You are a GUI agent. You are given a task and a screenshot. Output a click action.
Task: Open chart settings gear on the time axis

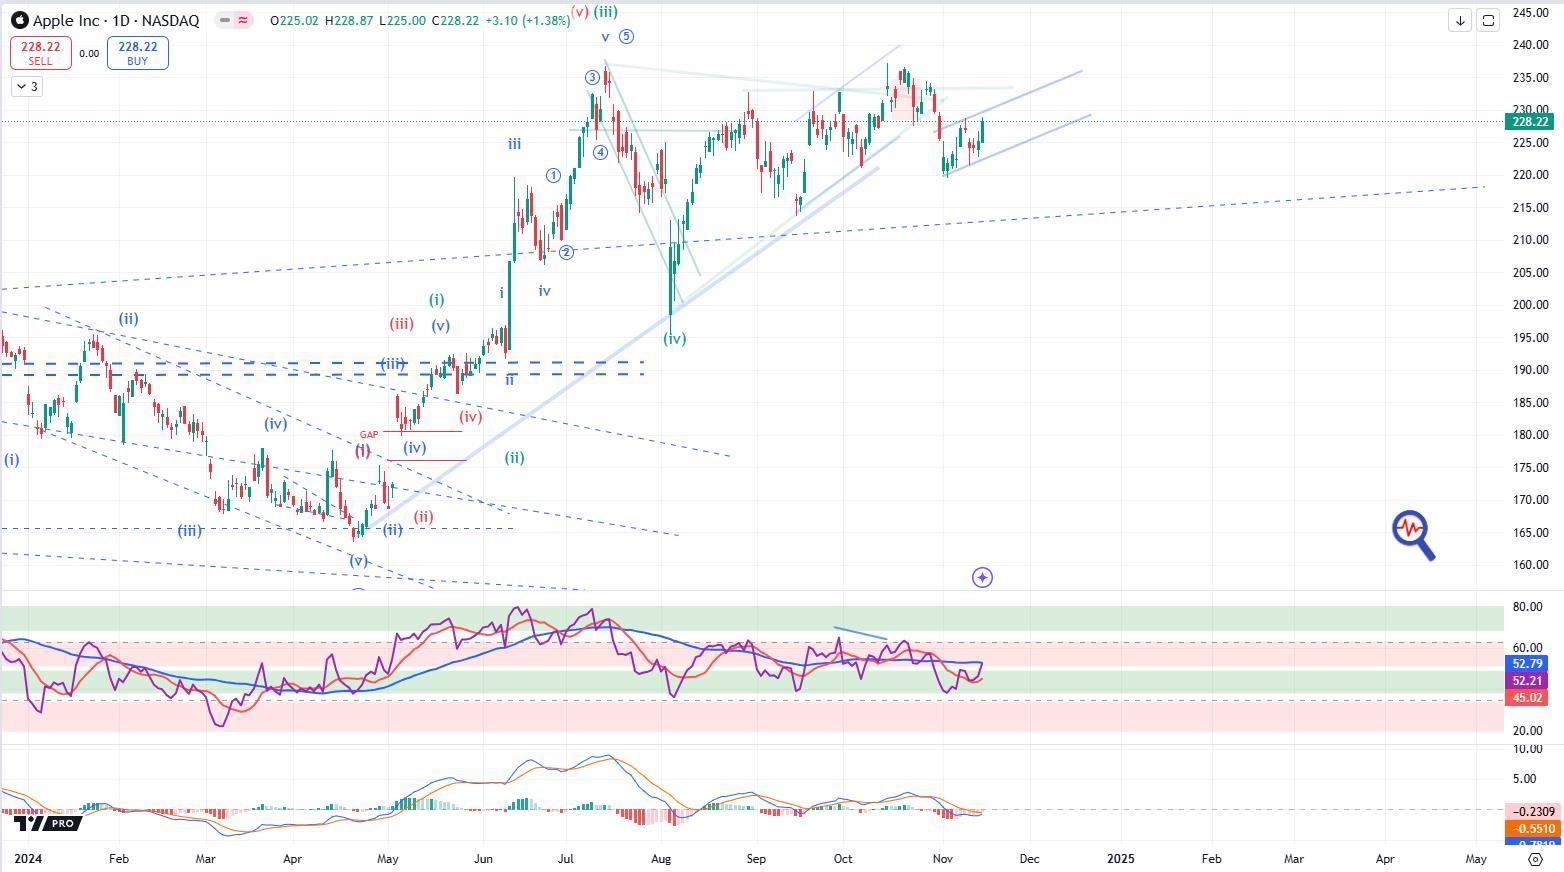(1535, 859)
